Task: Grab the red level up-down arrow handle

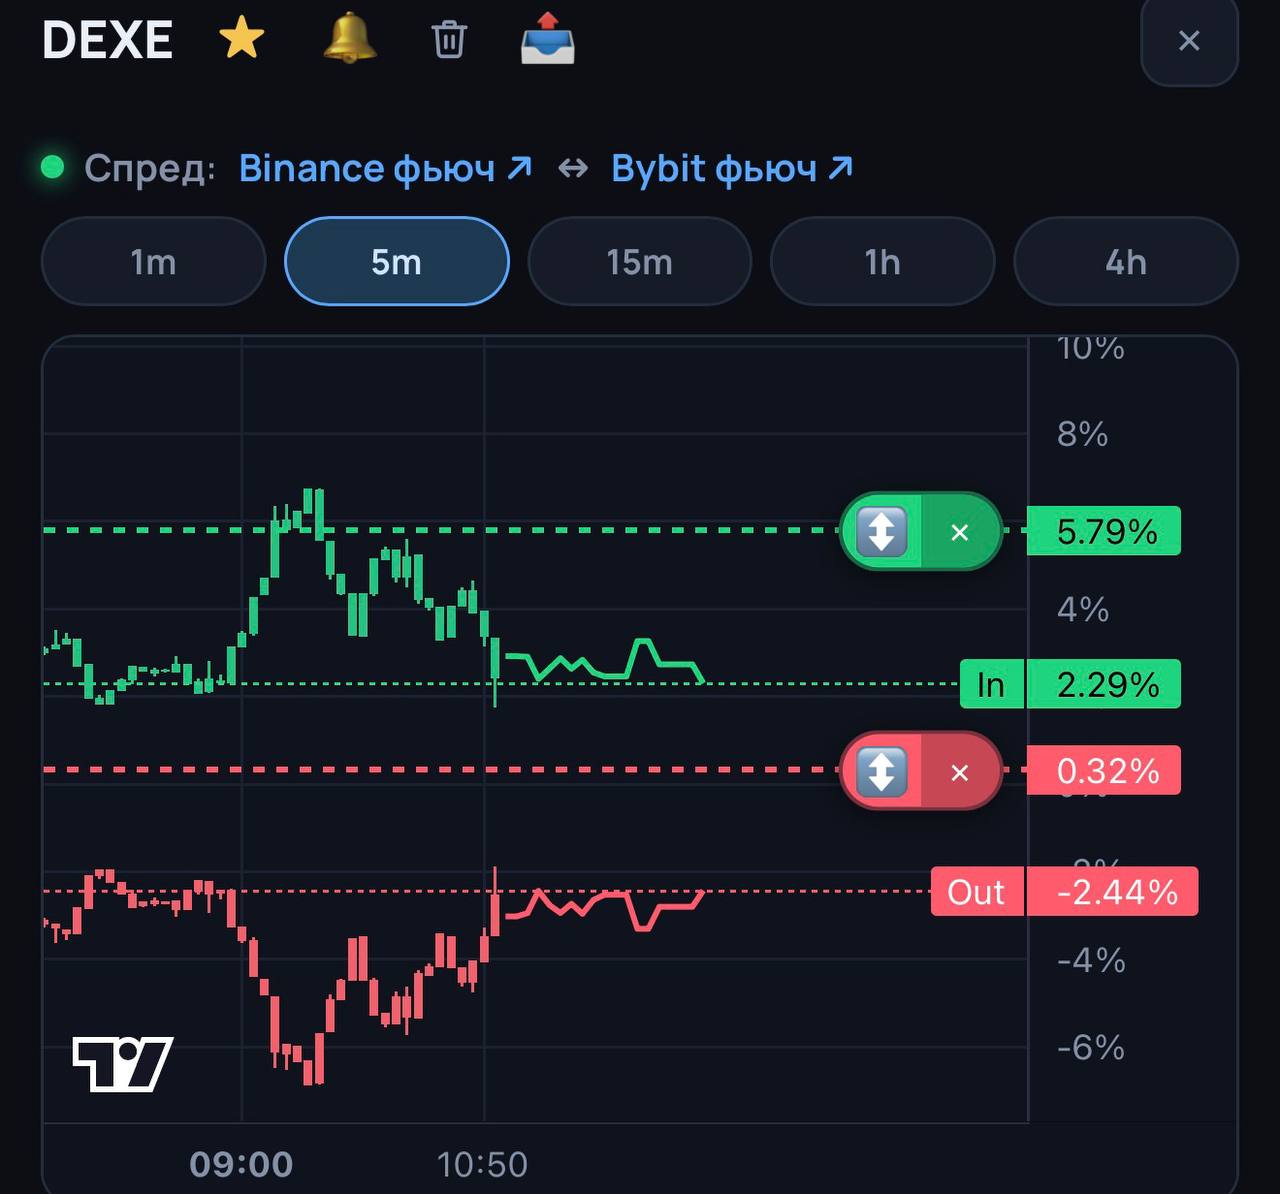Action: [881, 771]
